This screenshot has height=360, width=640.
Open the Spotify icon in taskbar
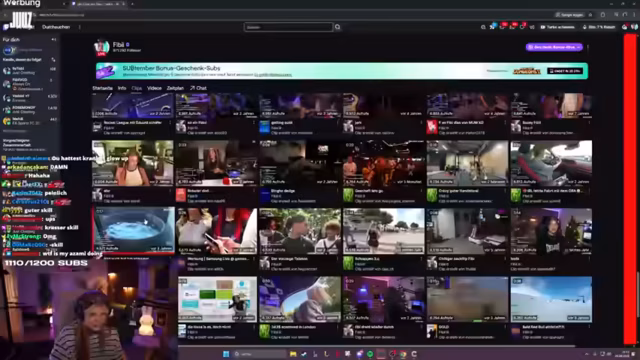click(370, 354)
